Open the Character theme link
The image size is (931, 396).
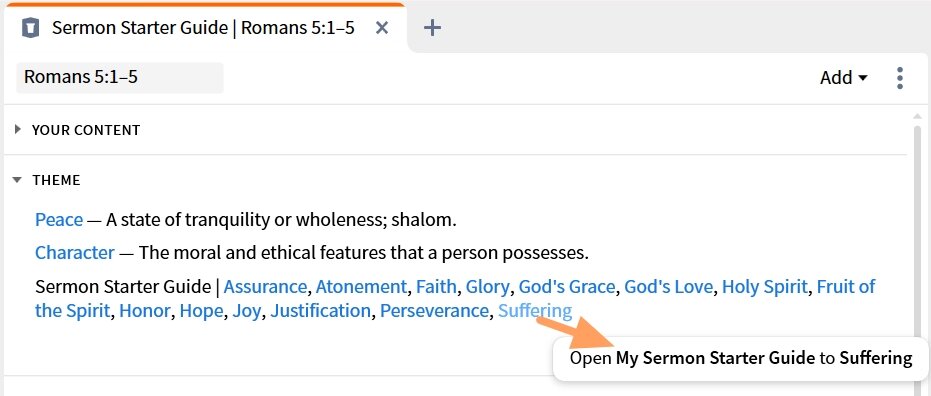click(x=75, y=253)
